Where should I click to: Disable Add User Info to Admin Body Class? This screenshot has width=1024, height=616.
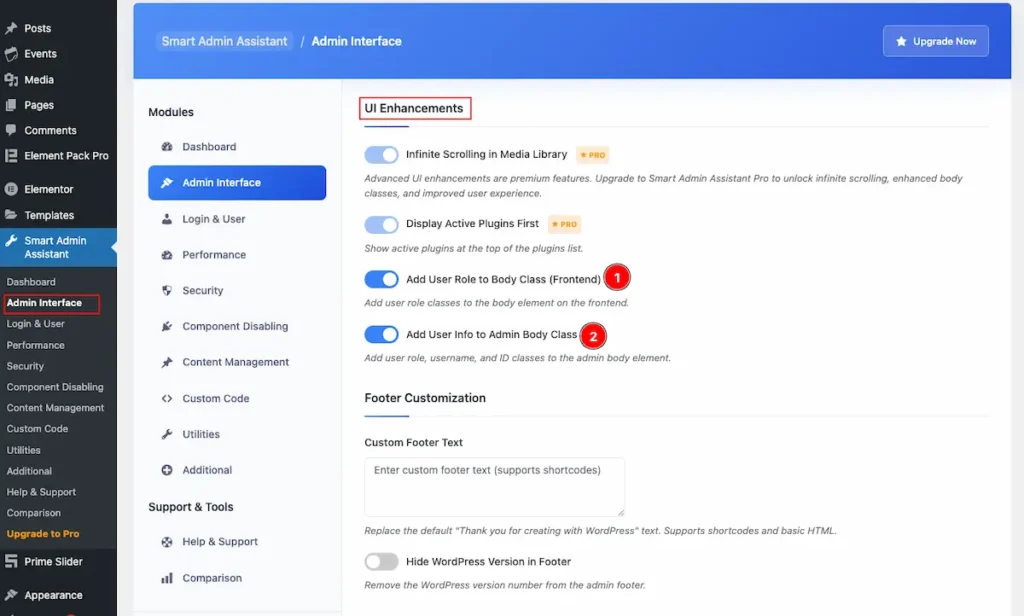click(x=381, y=334)
